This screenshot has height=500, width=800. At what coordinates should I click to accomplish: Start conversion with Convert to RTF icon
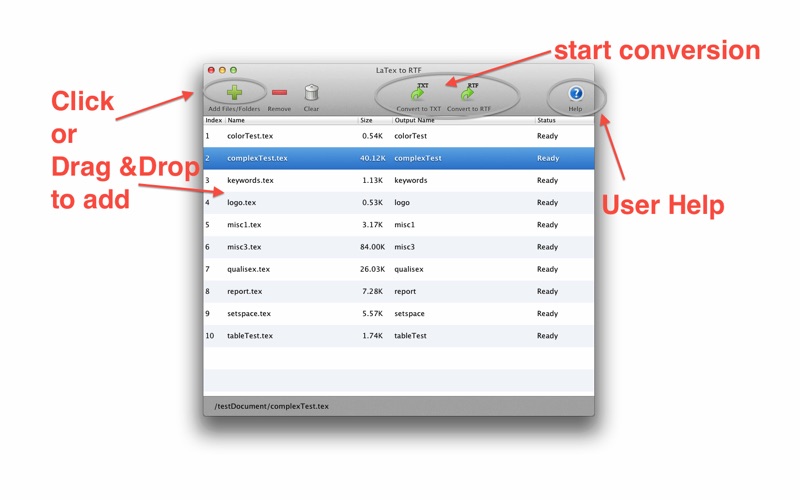coord(468,93)
